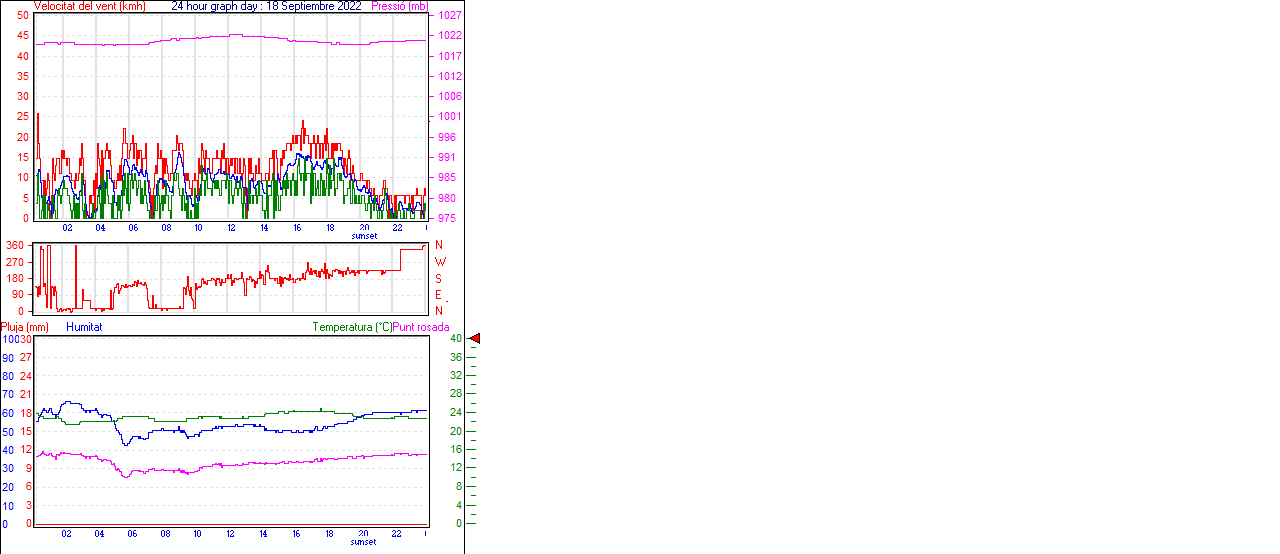Select the W compass label

[438, 262]
